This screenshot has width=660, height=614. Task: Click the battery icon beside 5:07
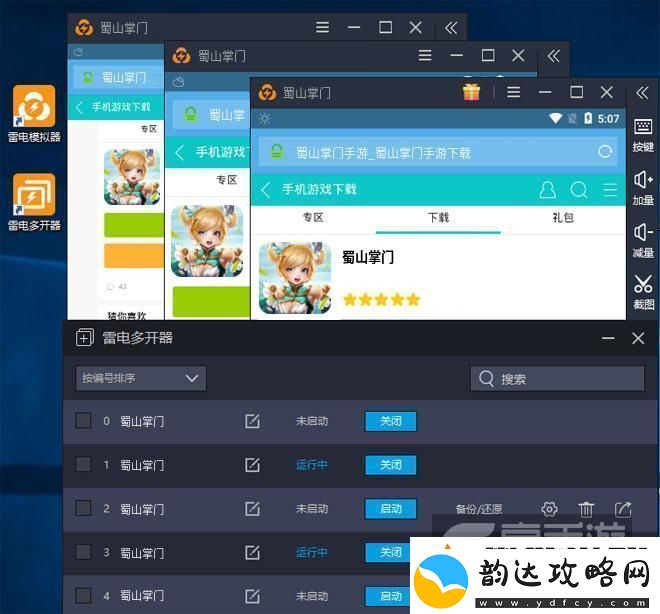588,119
